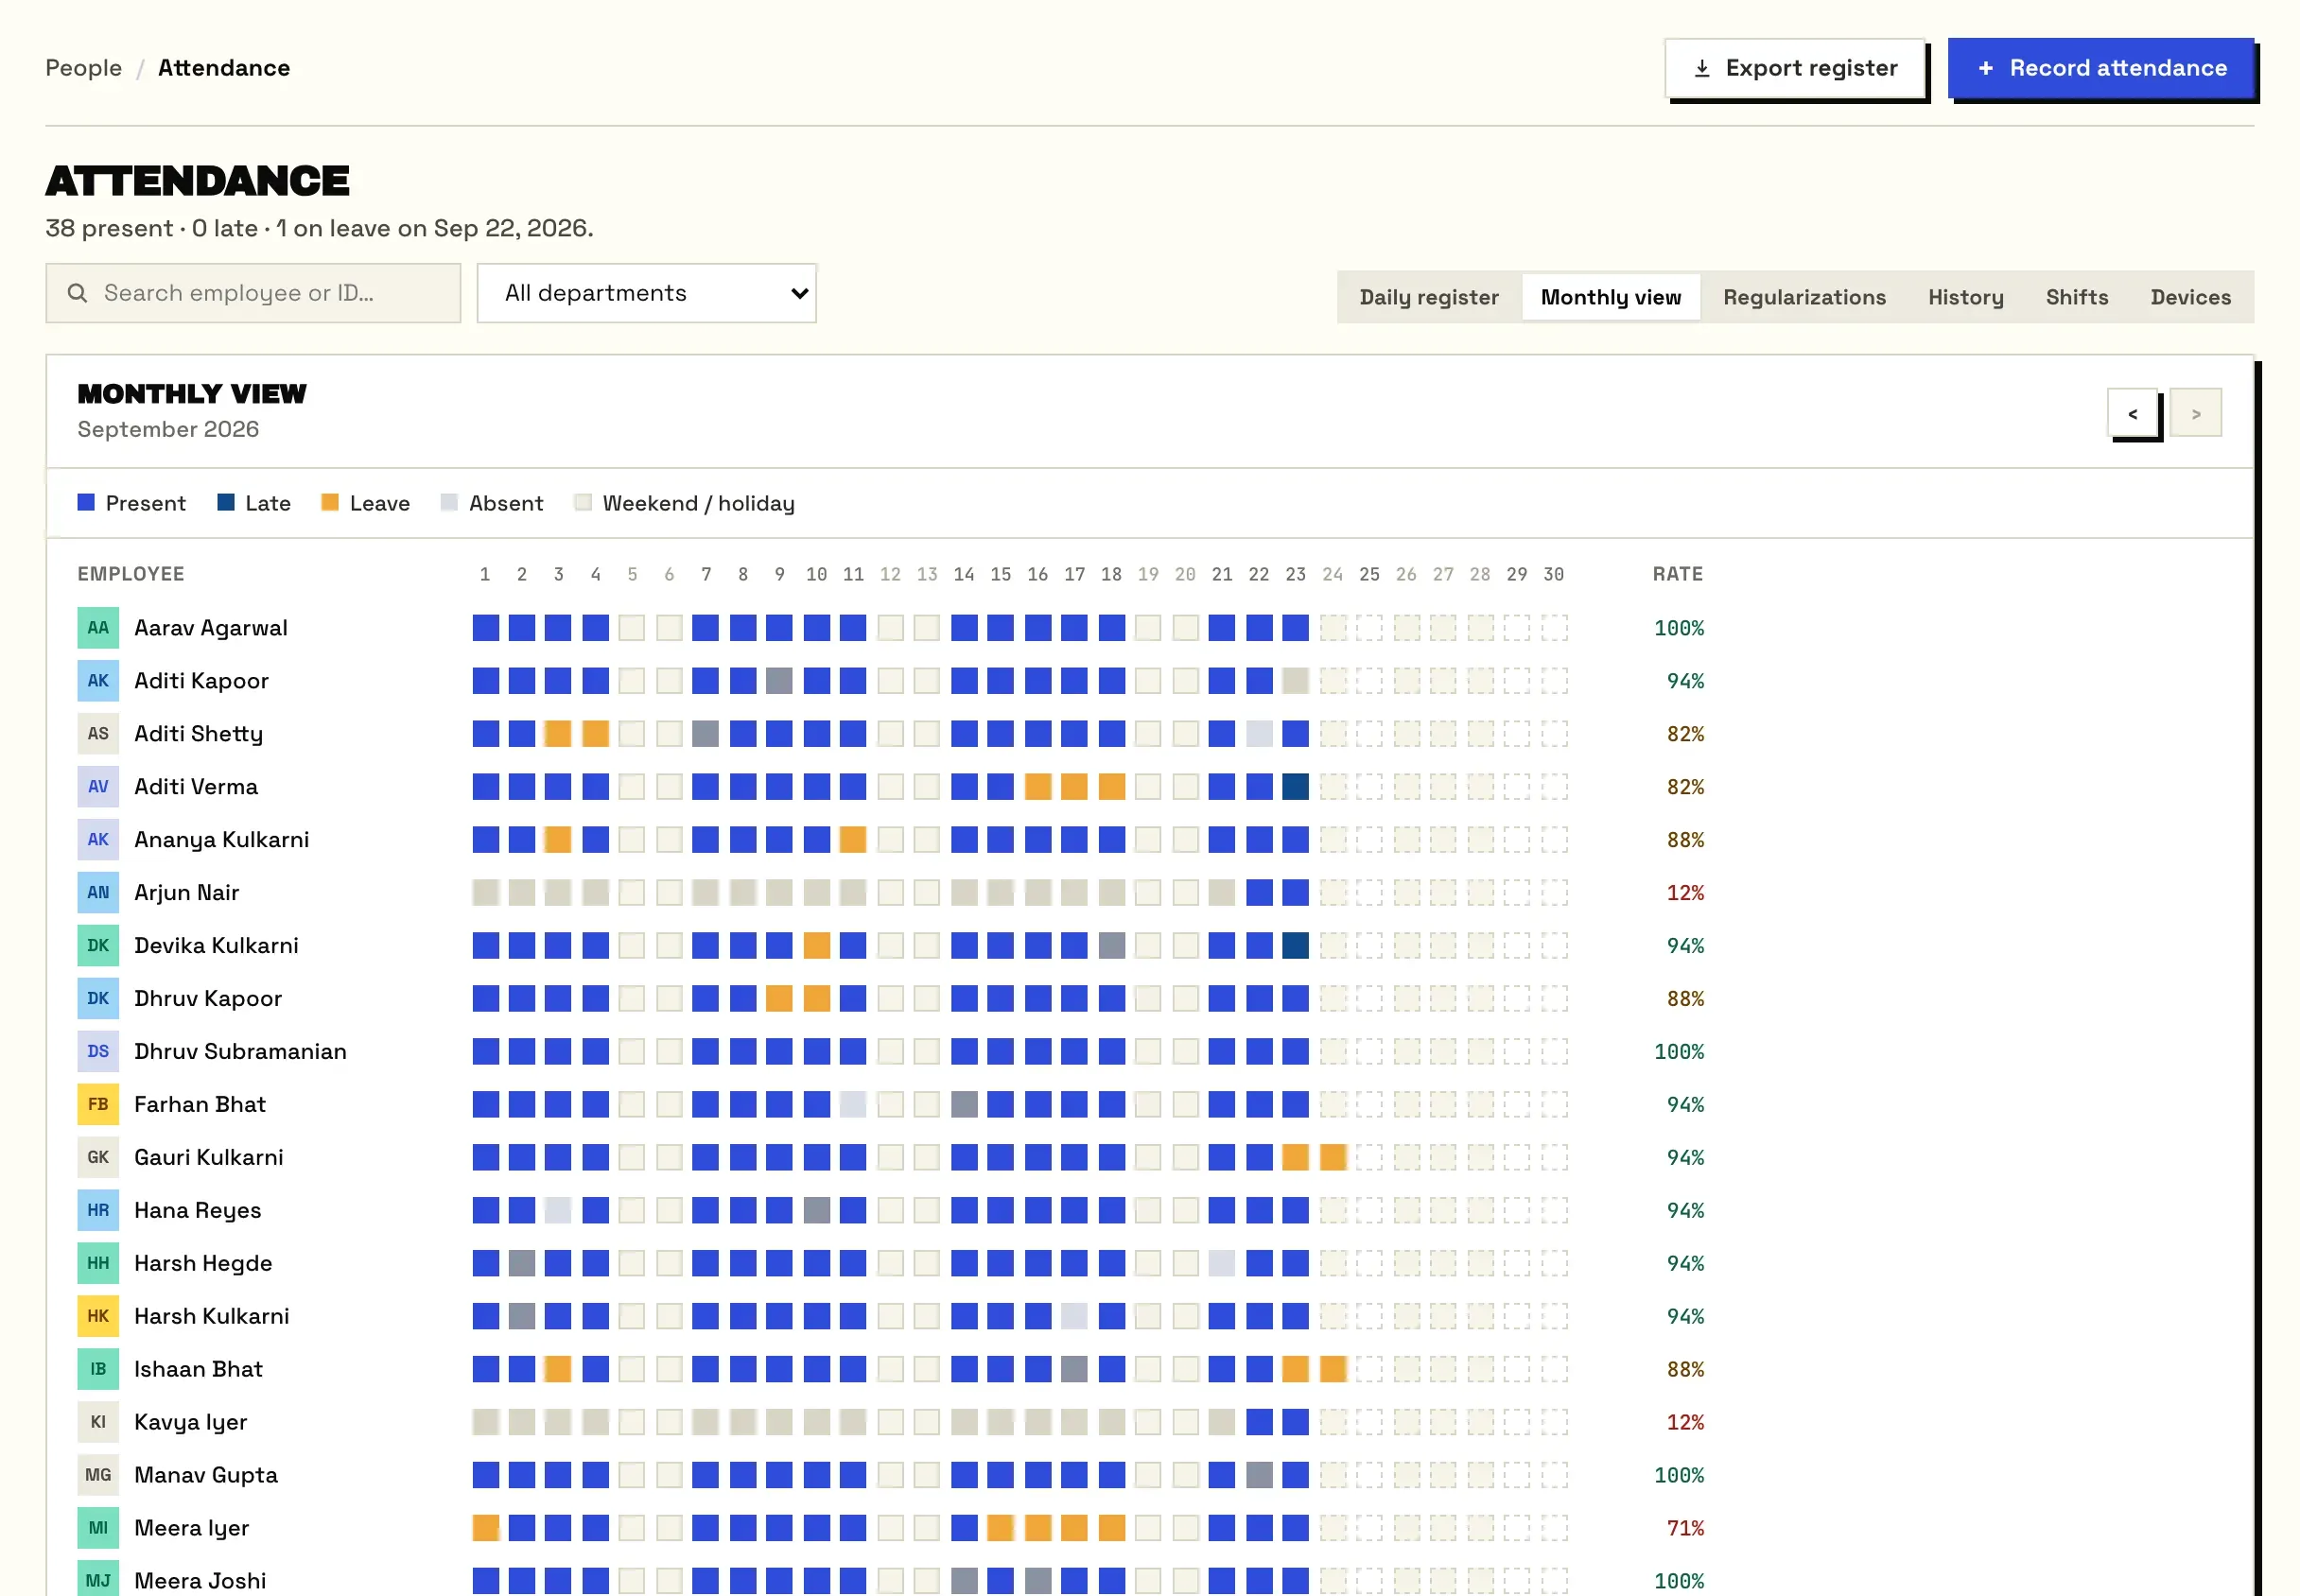The width and height of the screenshot is (2300, 1596).
Task: Click Meera Iyer's leave cell on day 1
Action: click(x=486, y=1529)
